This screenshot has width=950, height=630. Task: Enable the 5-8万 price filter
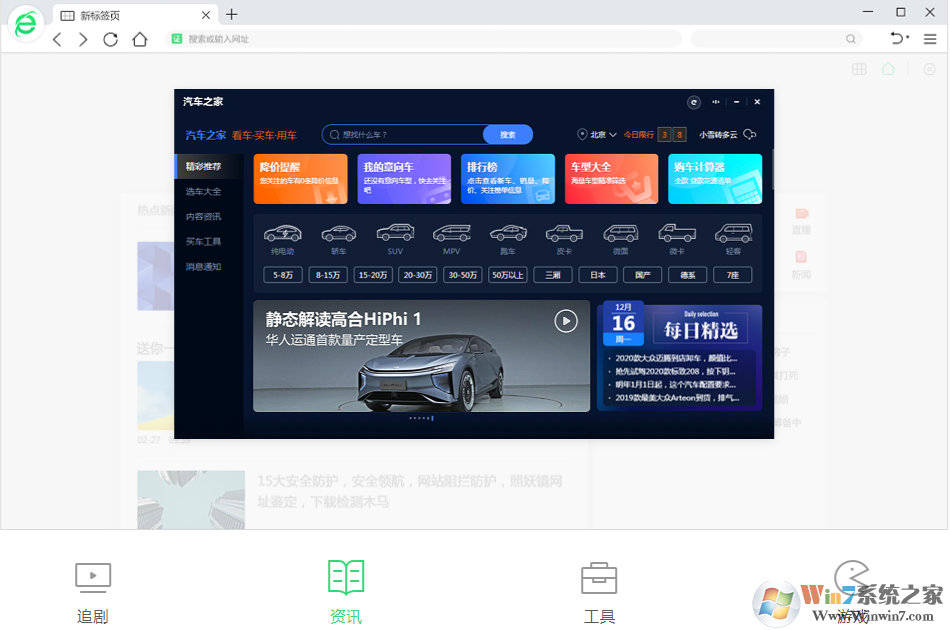pos(281,274)
